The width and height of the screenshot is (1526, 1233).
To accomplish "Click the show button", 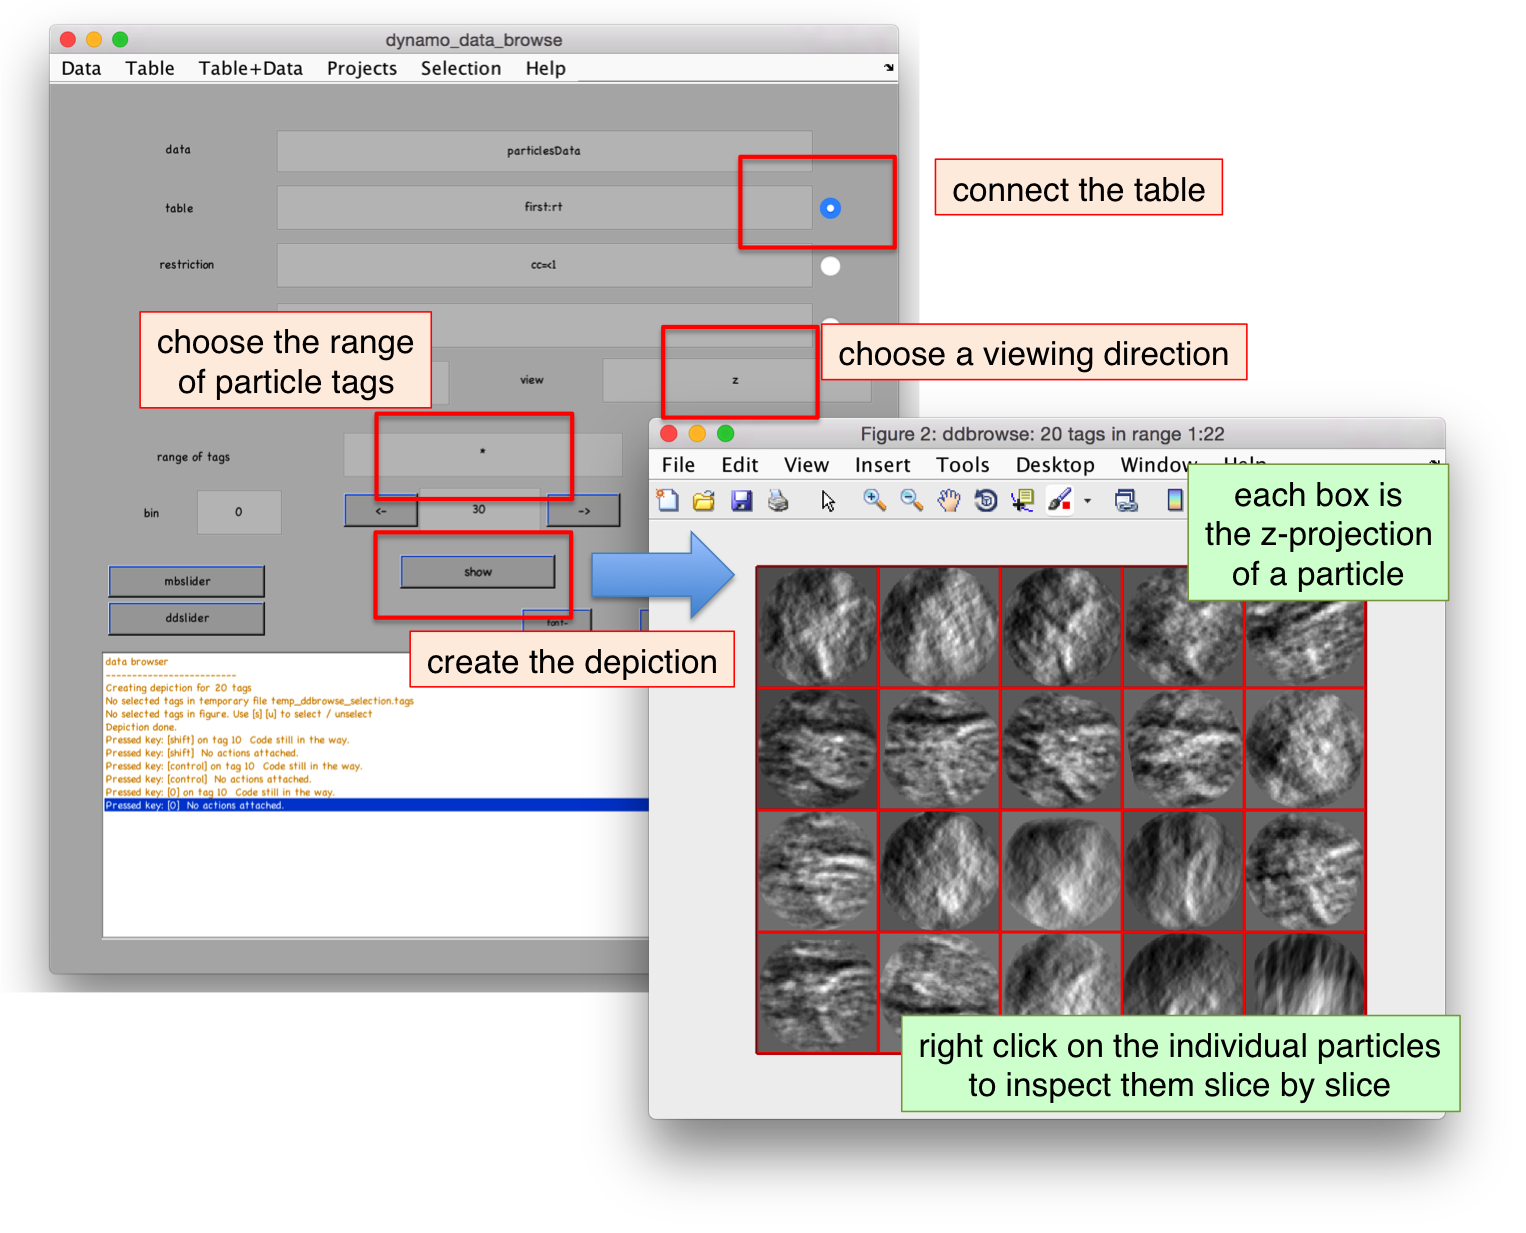I will pos(478,572).
